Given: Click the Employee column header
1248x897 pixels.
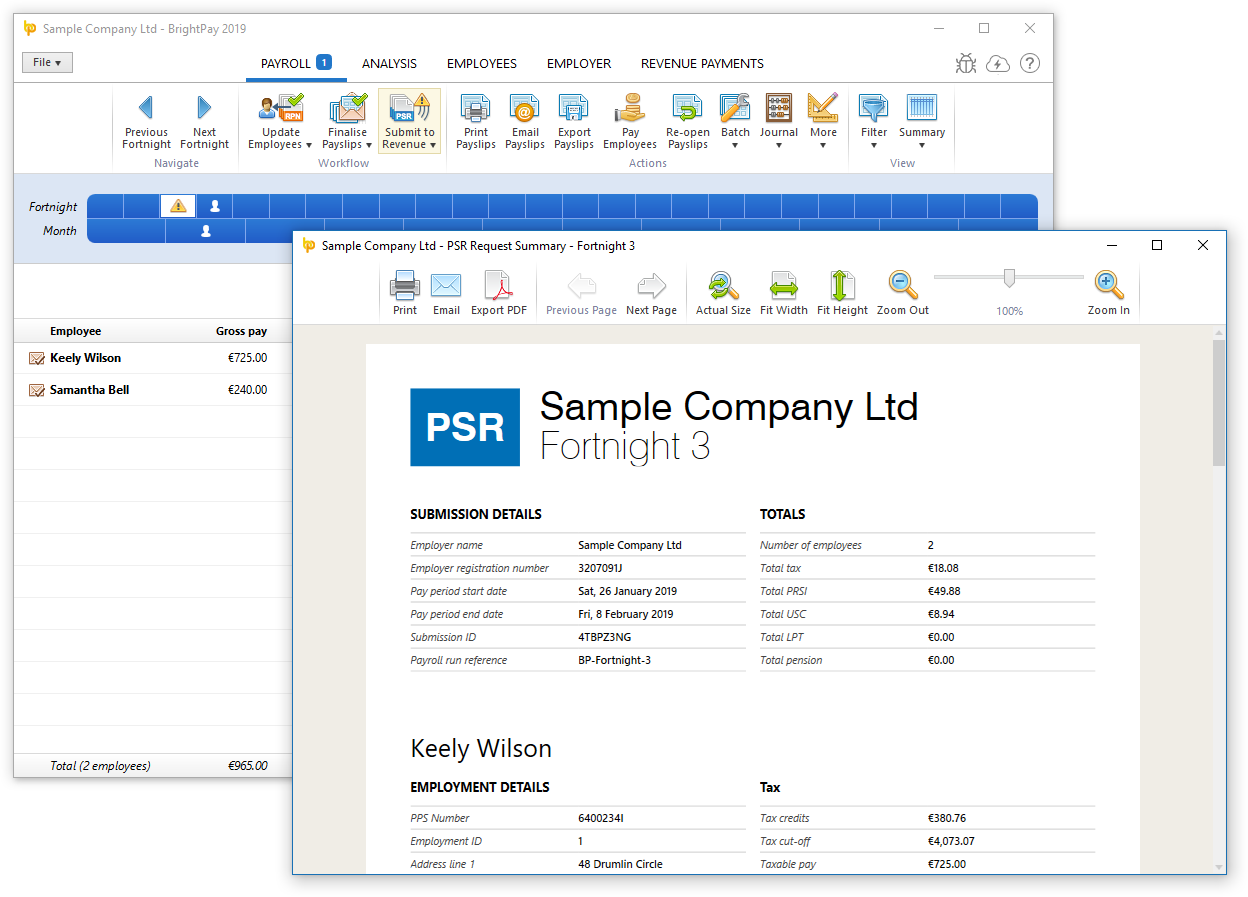Looking at the screenshot, I should pos(76,331).
